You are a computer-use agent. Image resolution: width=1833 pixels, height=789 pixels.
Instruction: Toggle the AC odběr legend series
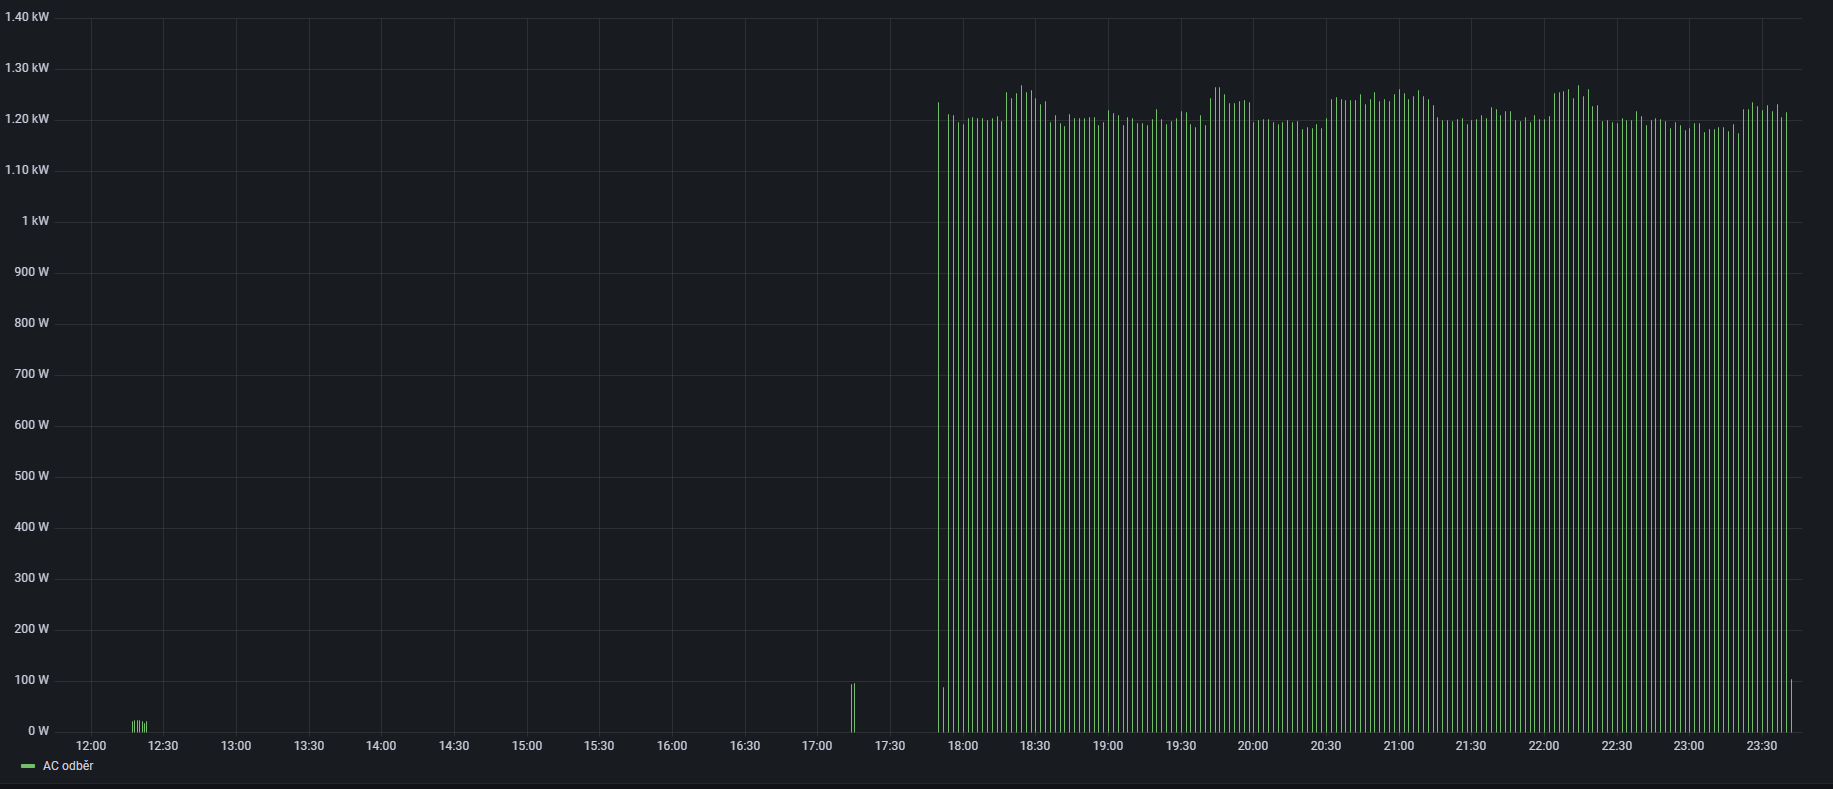click(x=68, y=766)
